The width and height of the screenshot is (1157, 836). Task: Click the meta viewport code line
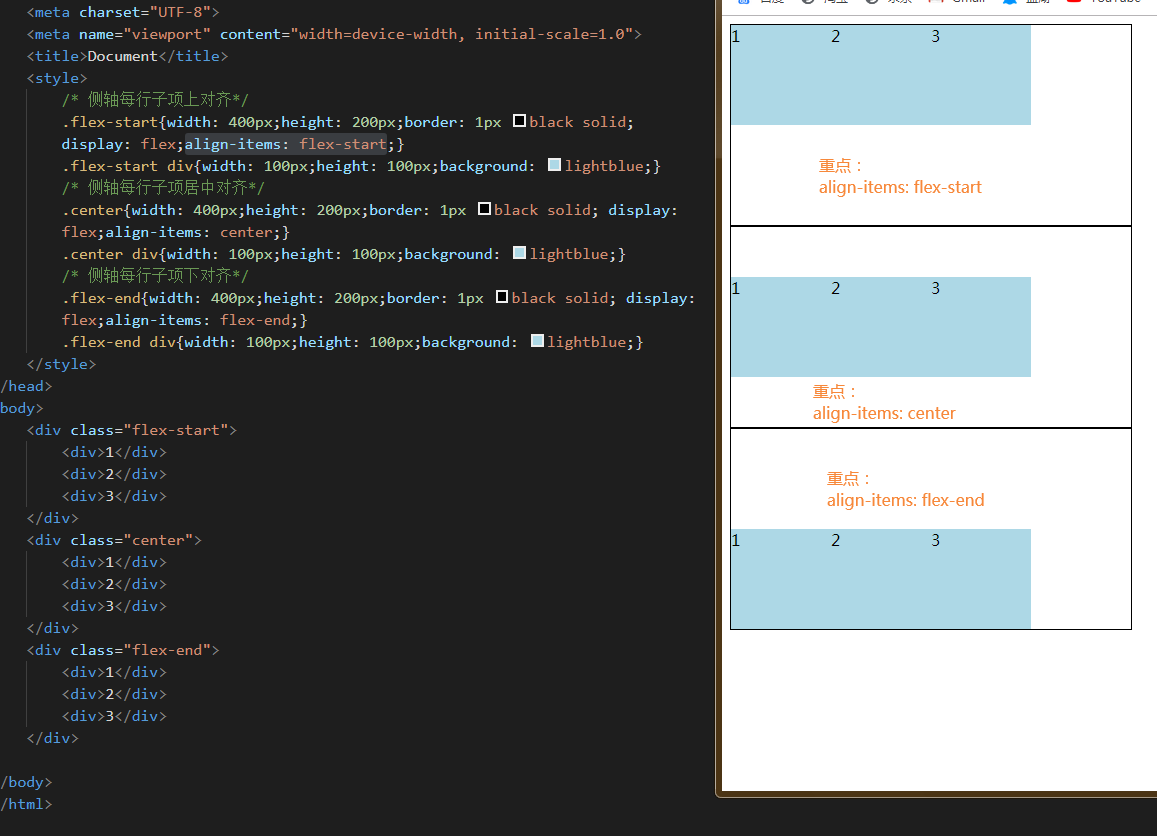pyautogui.click(x=334, y=34)
